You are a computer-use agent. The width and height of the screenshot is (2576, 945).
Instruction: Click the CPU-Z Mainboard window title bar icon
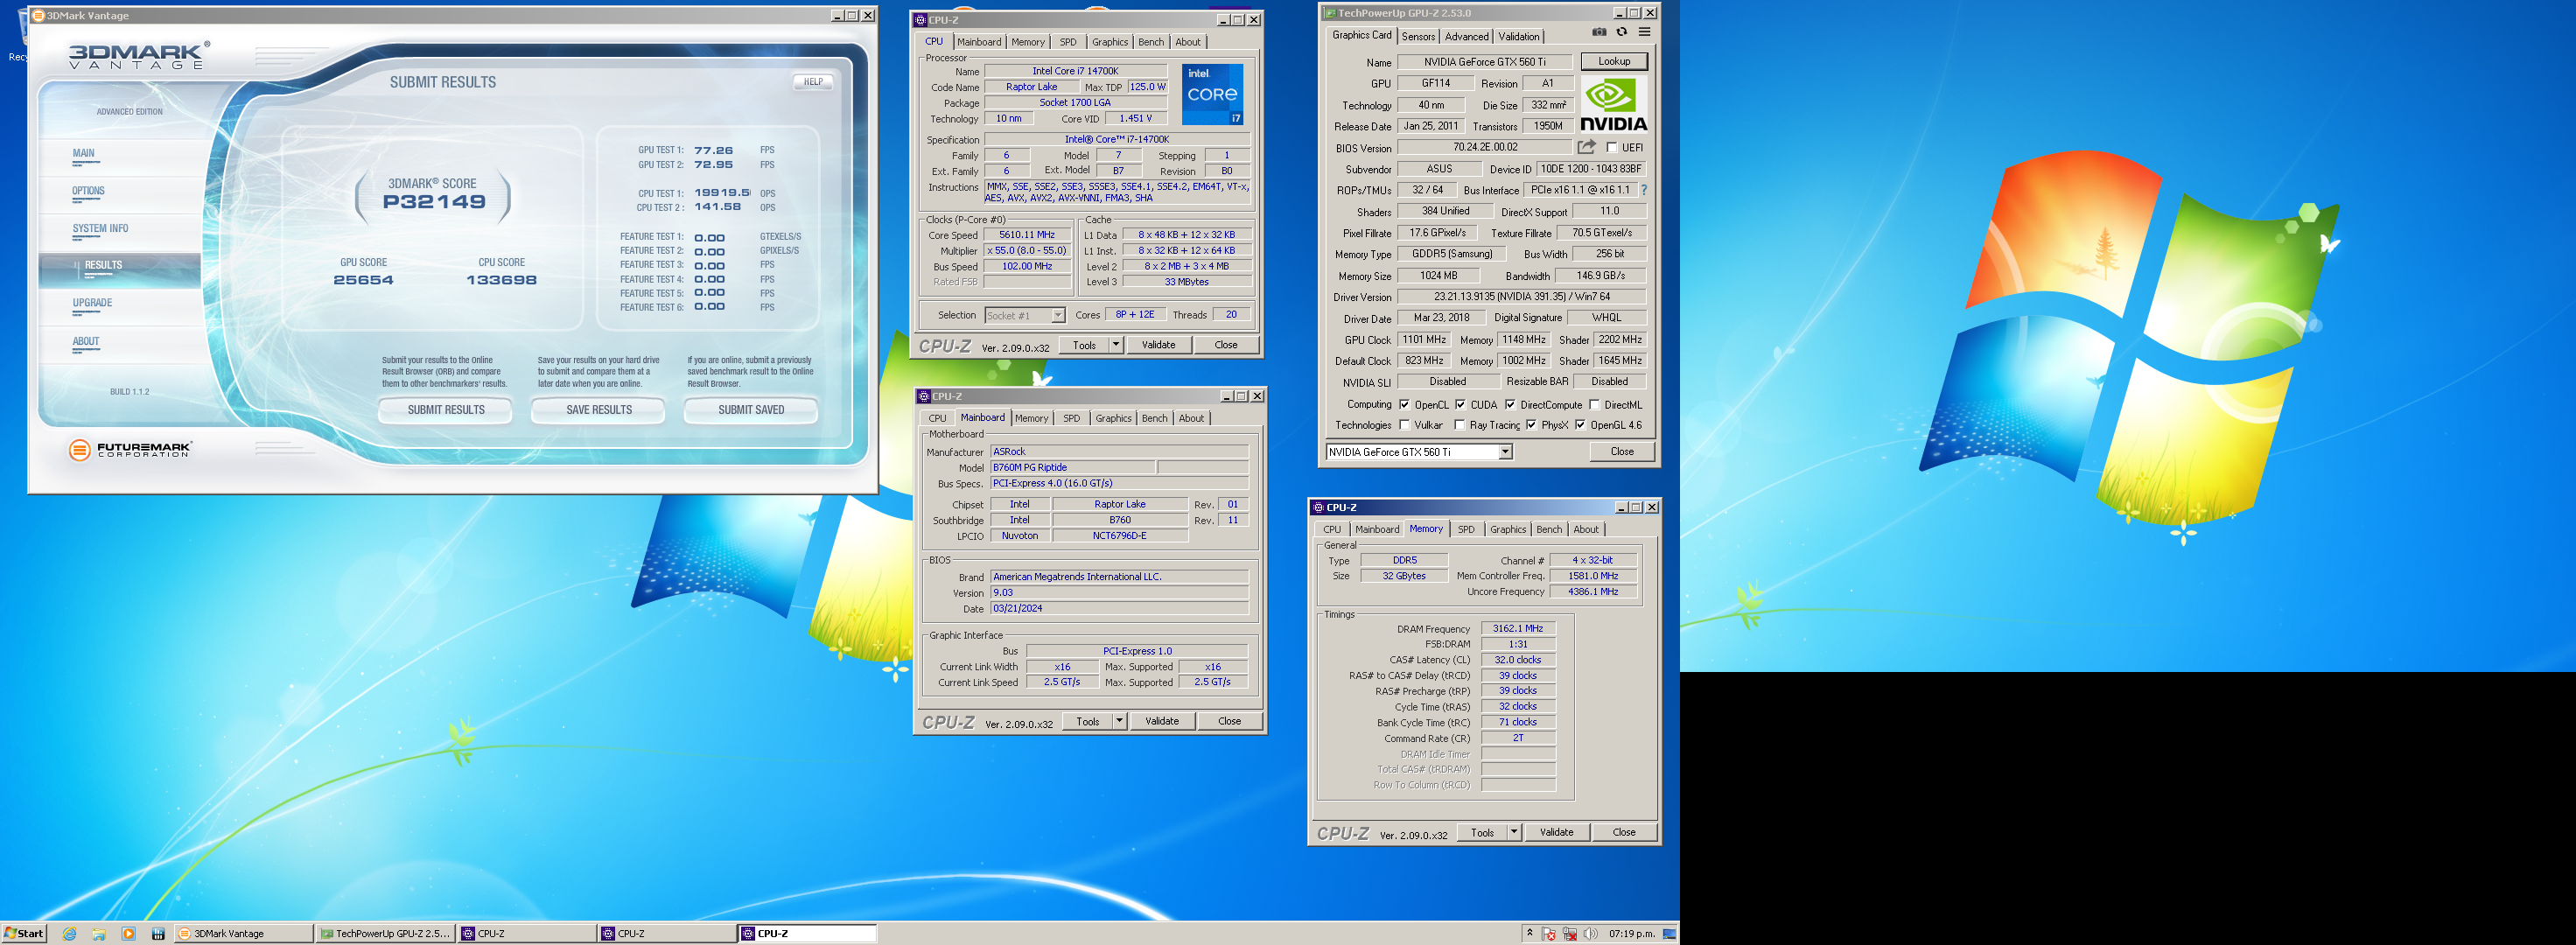[924, 396]
